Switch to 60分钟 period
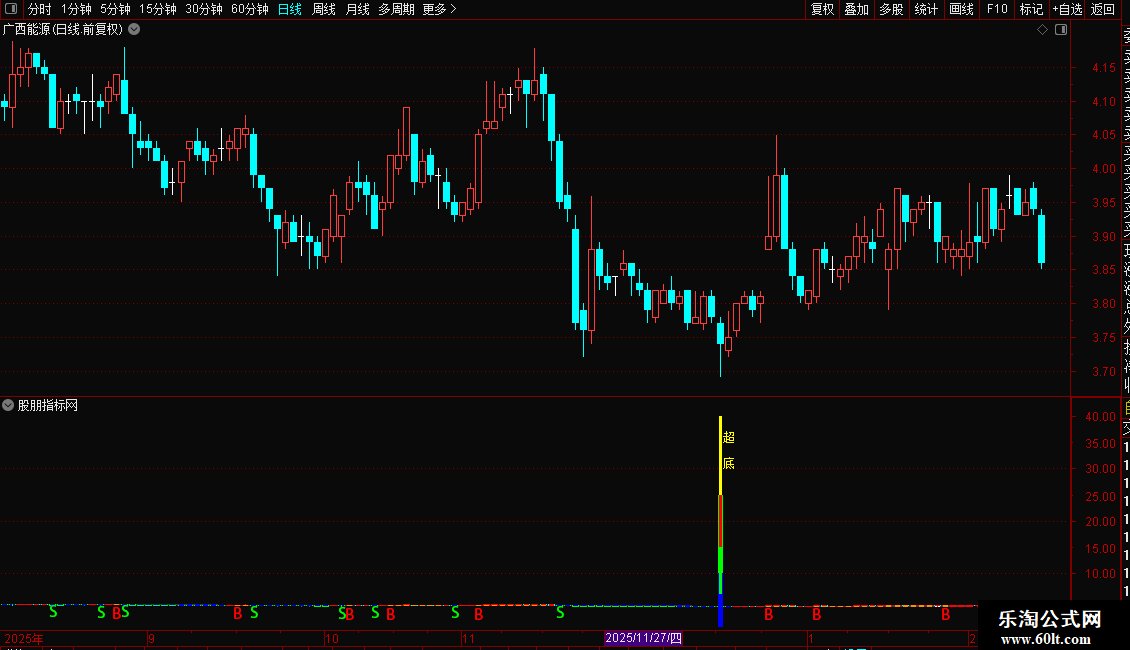Screen dimensions: 1130x650 coord(249,9)
